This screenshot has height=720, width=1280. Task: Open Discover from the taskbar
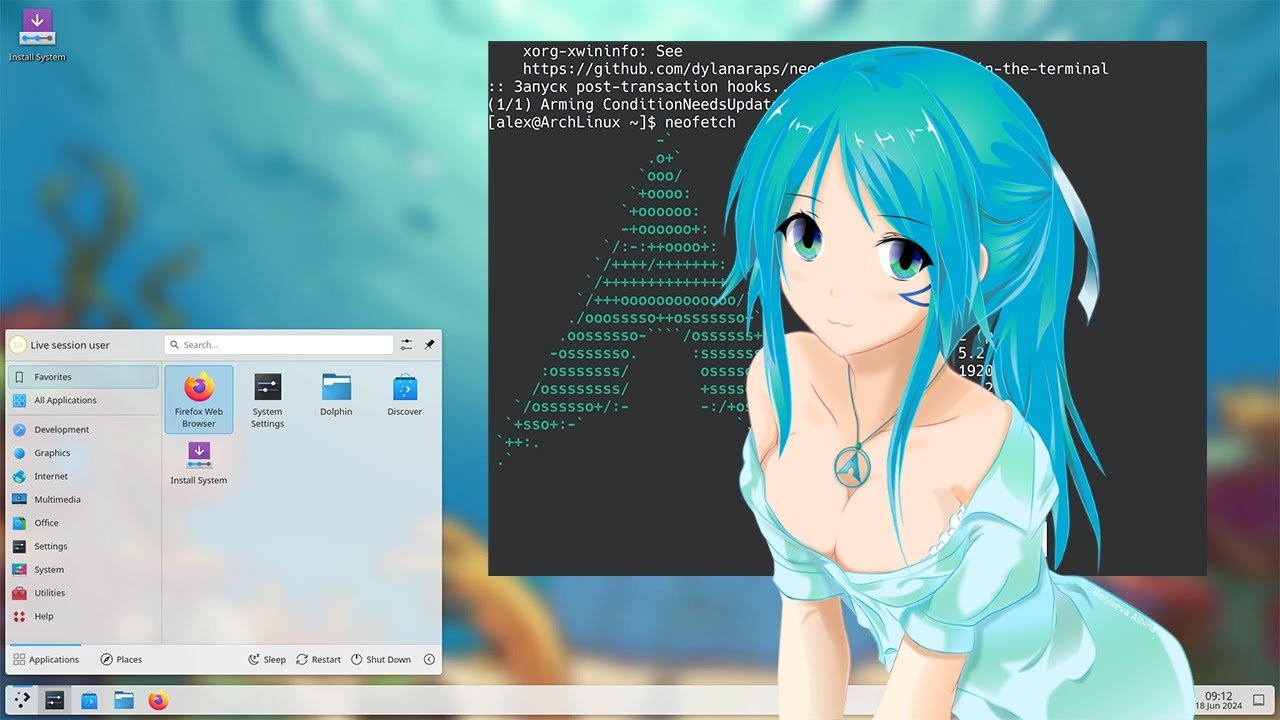(x=89, y=700)
